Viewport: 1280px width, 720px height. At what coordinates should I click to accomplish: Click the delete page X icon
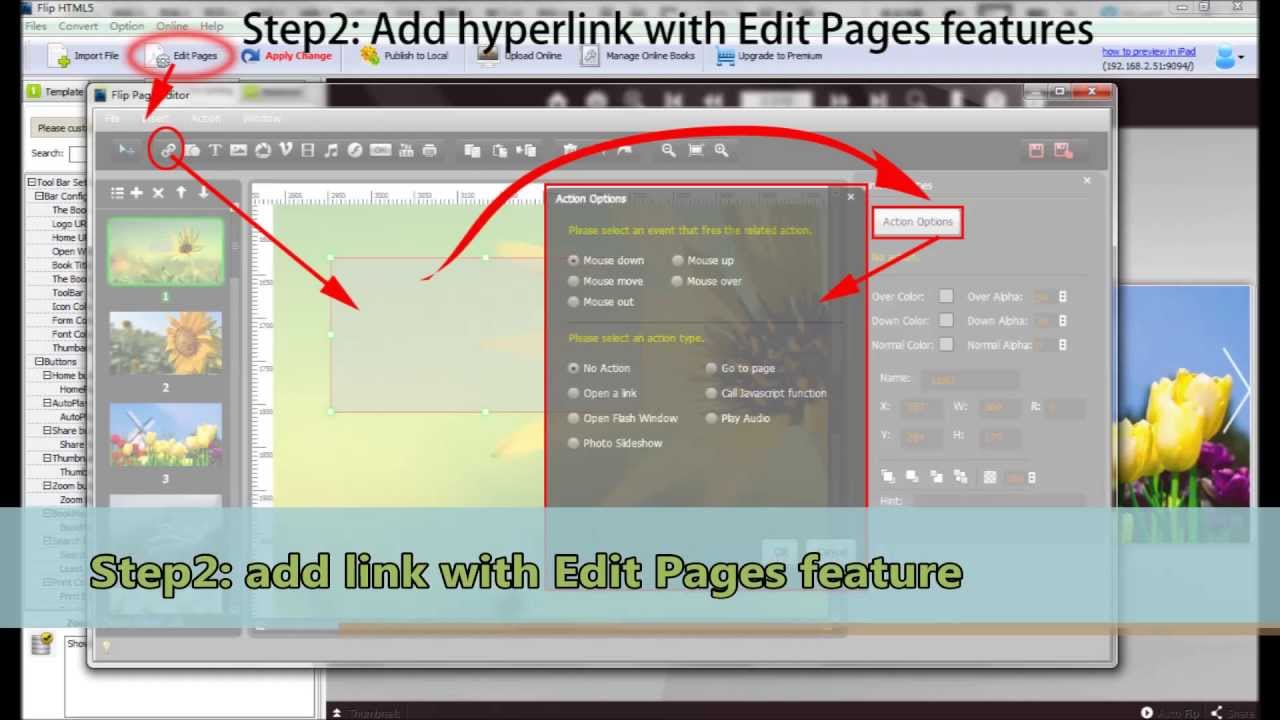[x=158, y=192]
